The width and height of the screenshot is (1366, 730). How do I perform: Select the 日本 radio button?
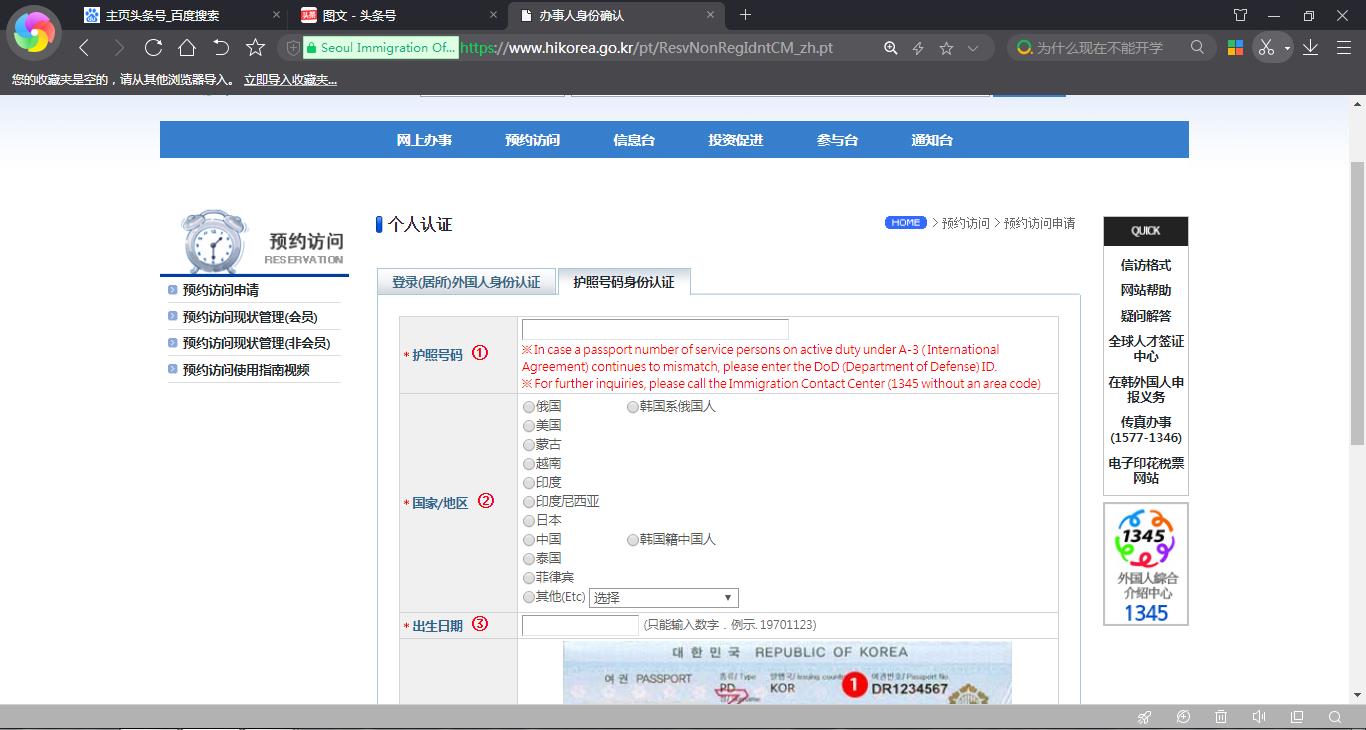tap(529, 520)
